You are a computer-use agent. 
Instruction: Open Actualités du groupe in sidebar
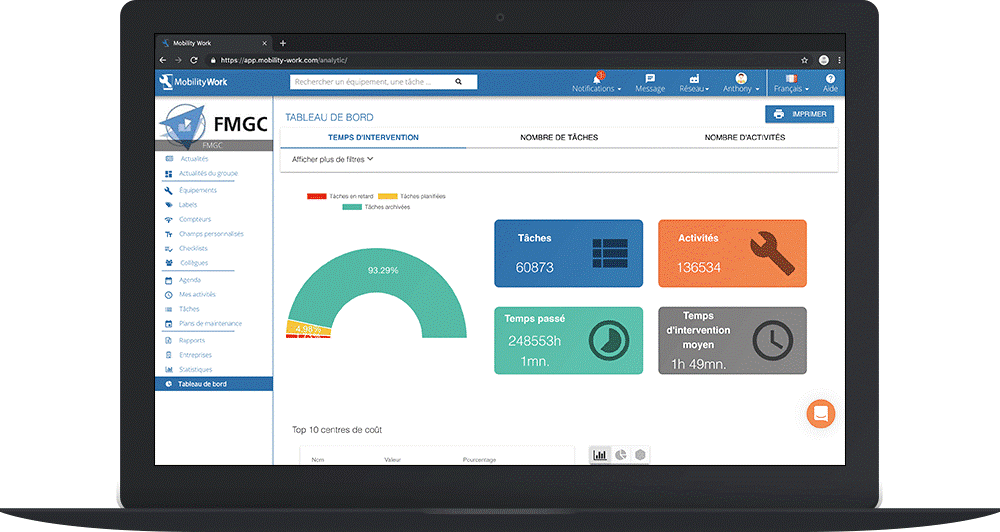[x=208, y=174]
